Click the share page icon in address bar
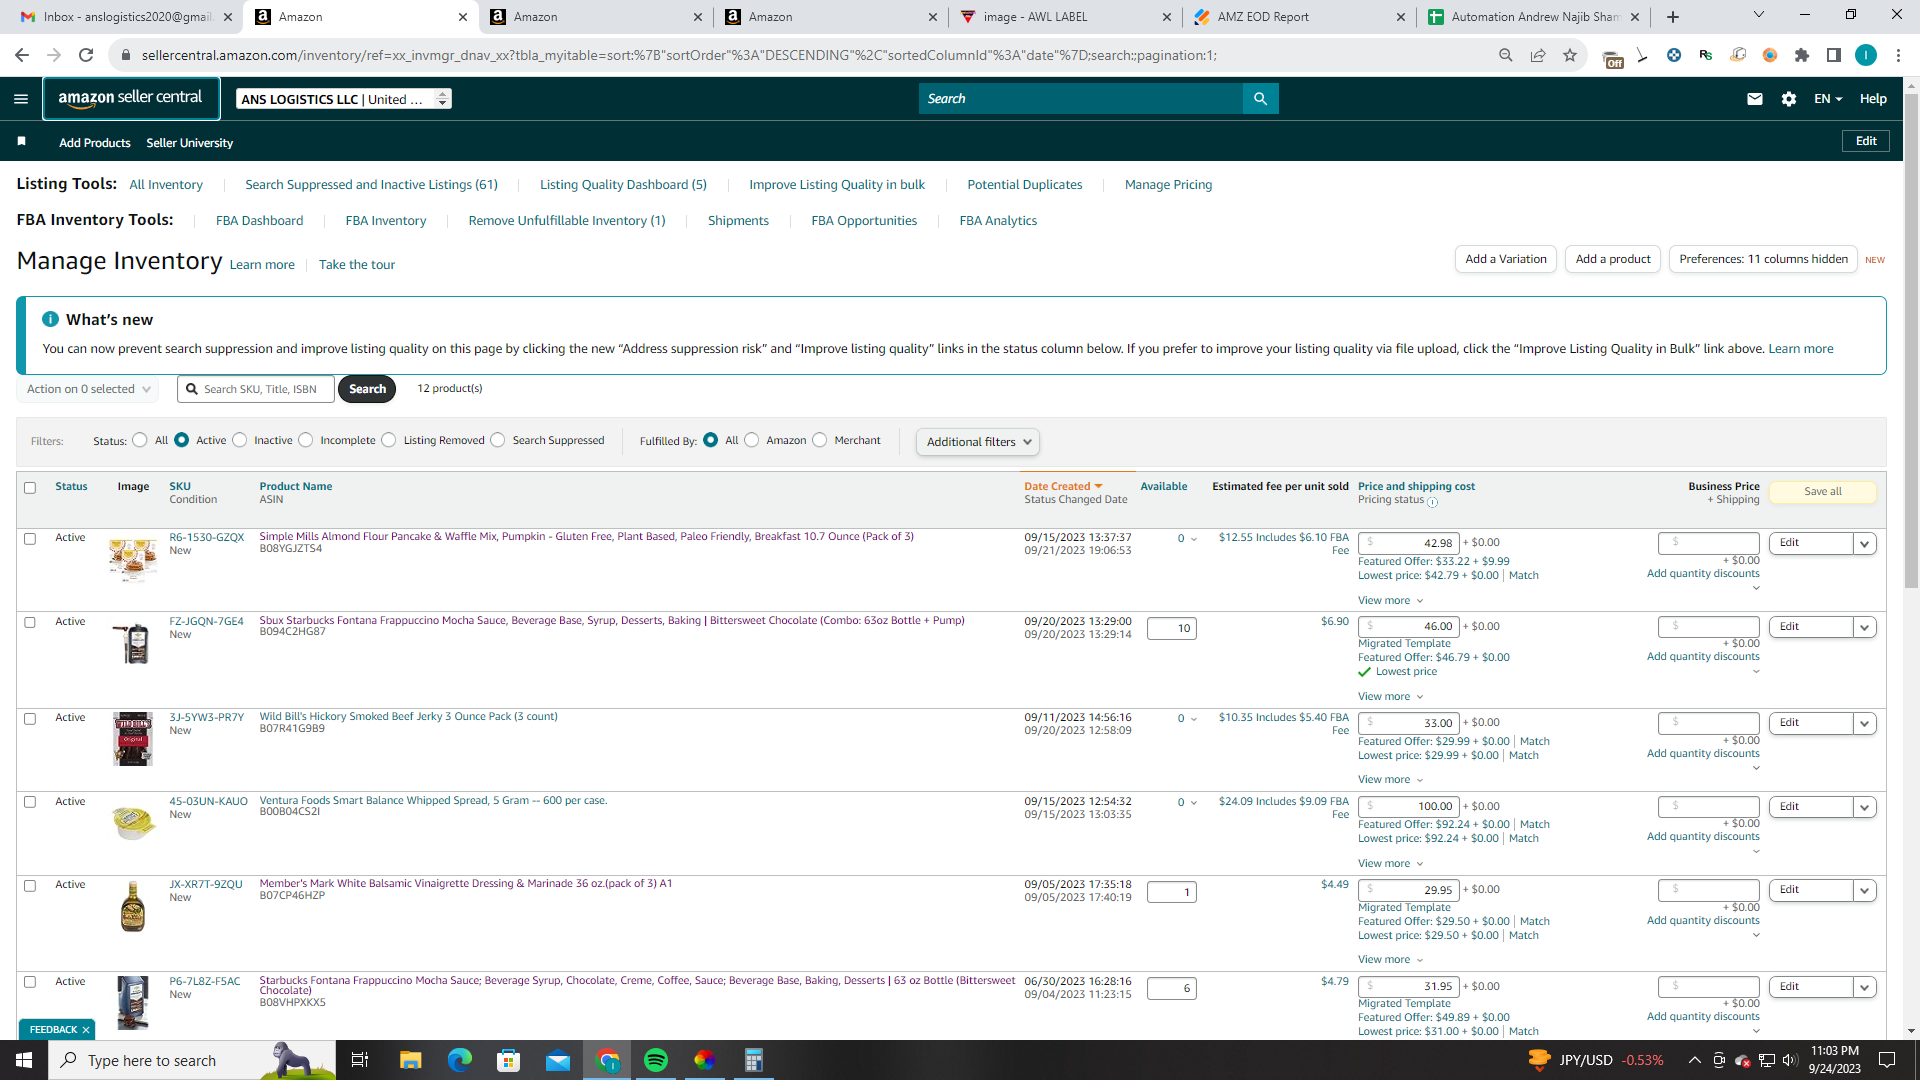Screen dimensions: 1920x1080 coord(1538,55)
